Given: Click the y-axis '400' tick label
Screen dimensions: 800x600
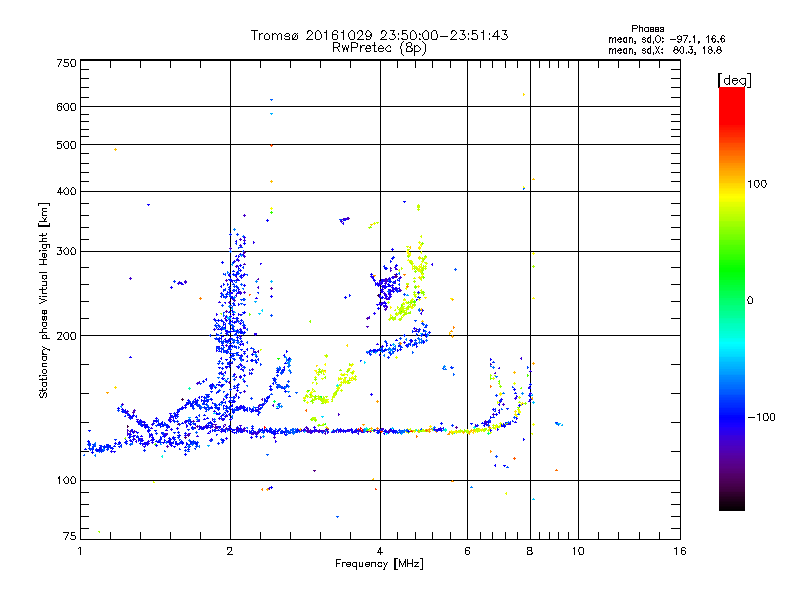Looking at the screenshot, I should 66,191.
